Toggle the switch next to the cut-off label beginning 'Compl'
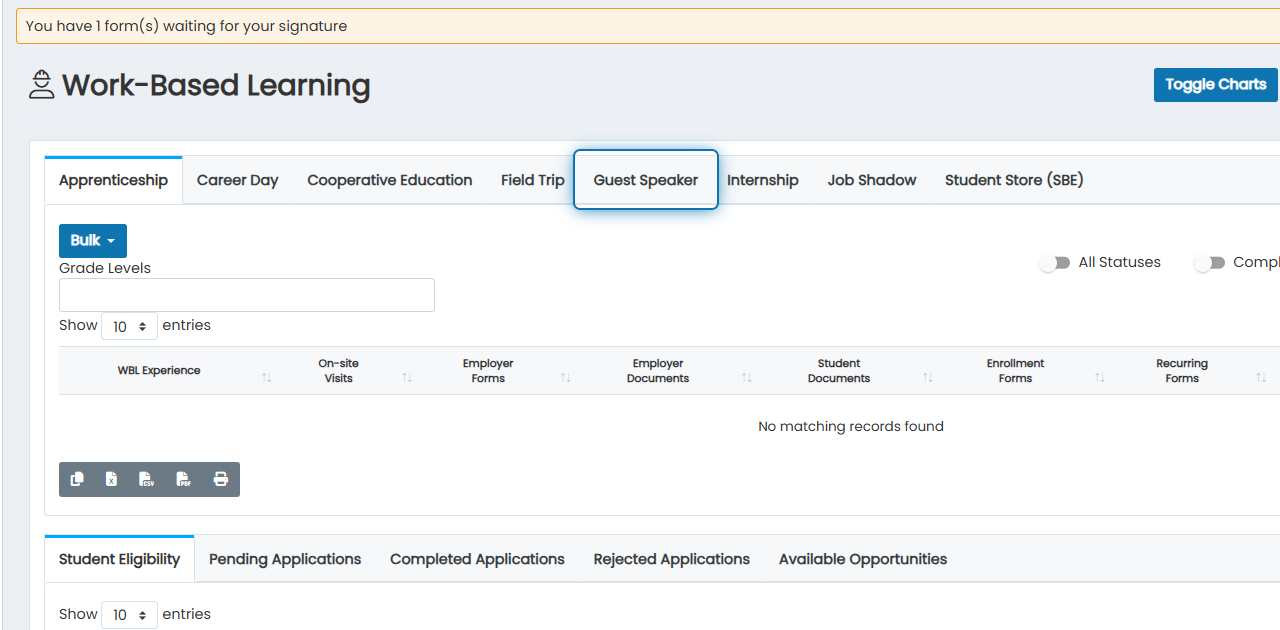1280x630 pixels. 1209,263
